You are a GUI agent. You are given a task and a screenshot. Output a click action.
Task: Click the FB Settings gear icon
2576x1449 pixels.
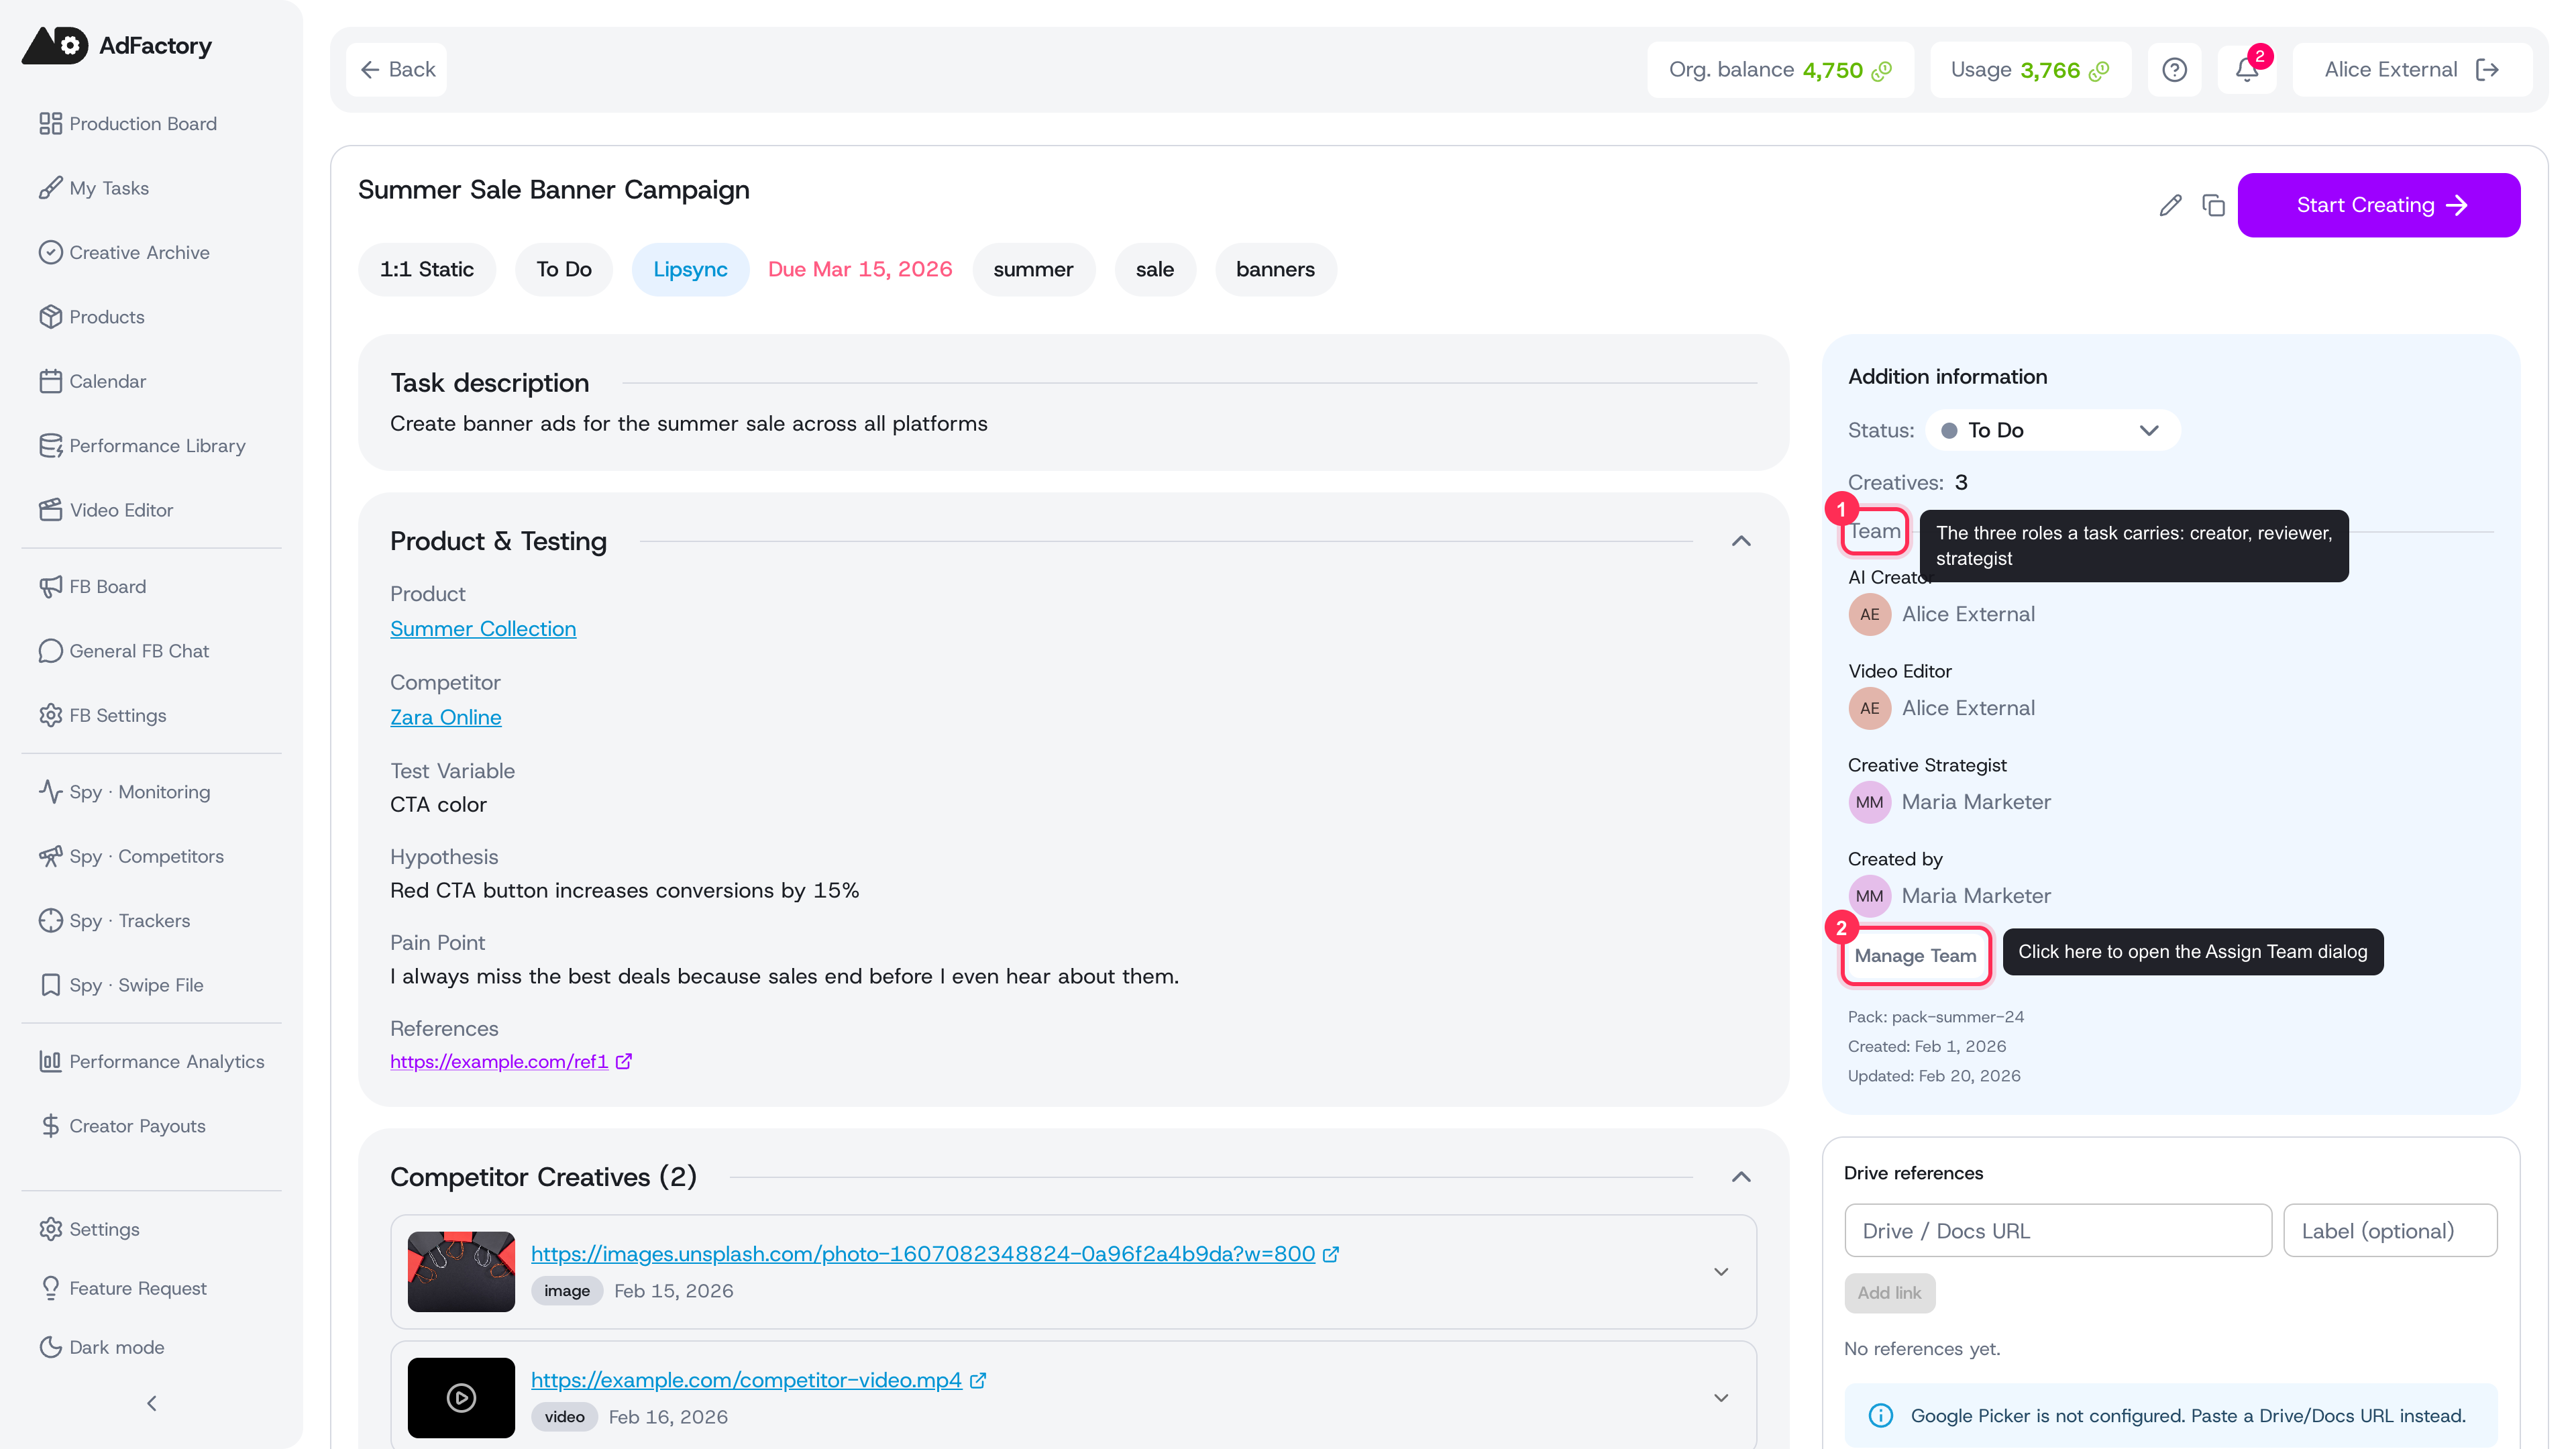tap(50, 715)
